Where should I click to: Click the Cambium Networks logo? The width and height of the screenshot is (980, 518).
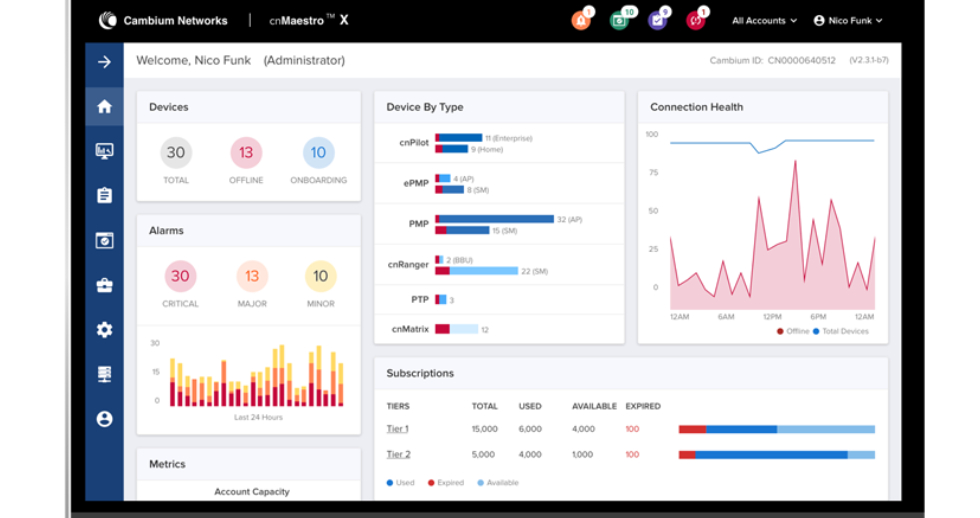coord(163,21)
